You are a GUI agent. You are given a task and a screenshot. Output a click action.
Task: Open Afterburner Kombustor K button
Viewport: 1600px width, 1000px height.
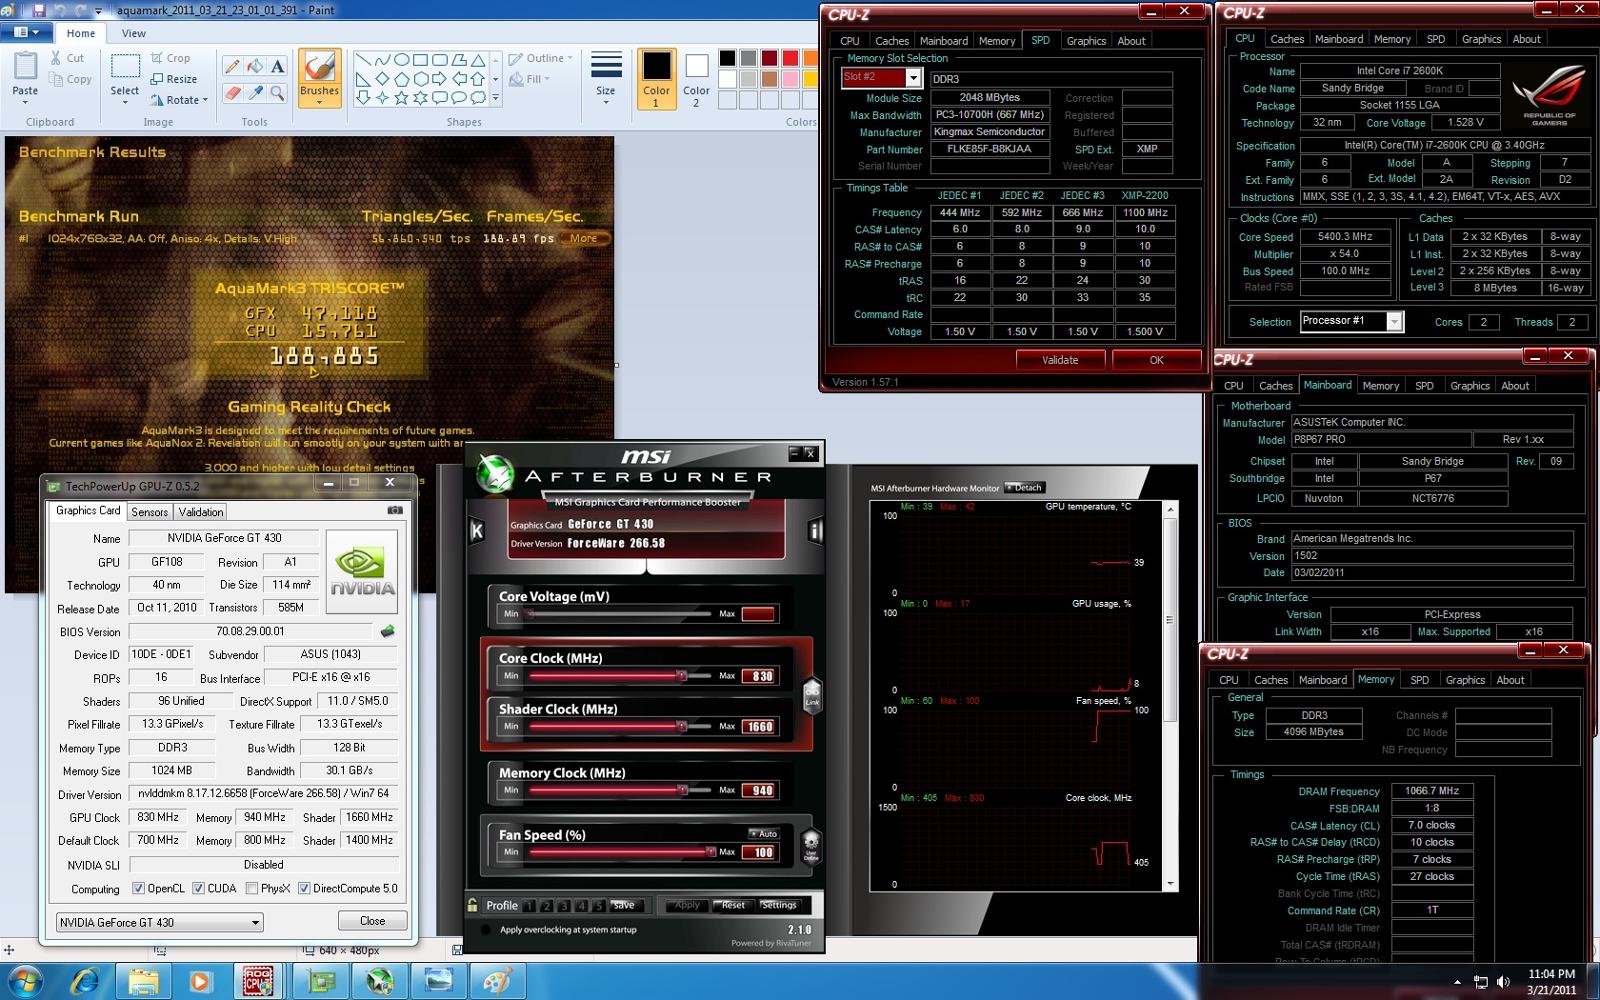[477, 531]
